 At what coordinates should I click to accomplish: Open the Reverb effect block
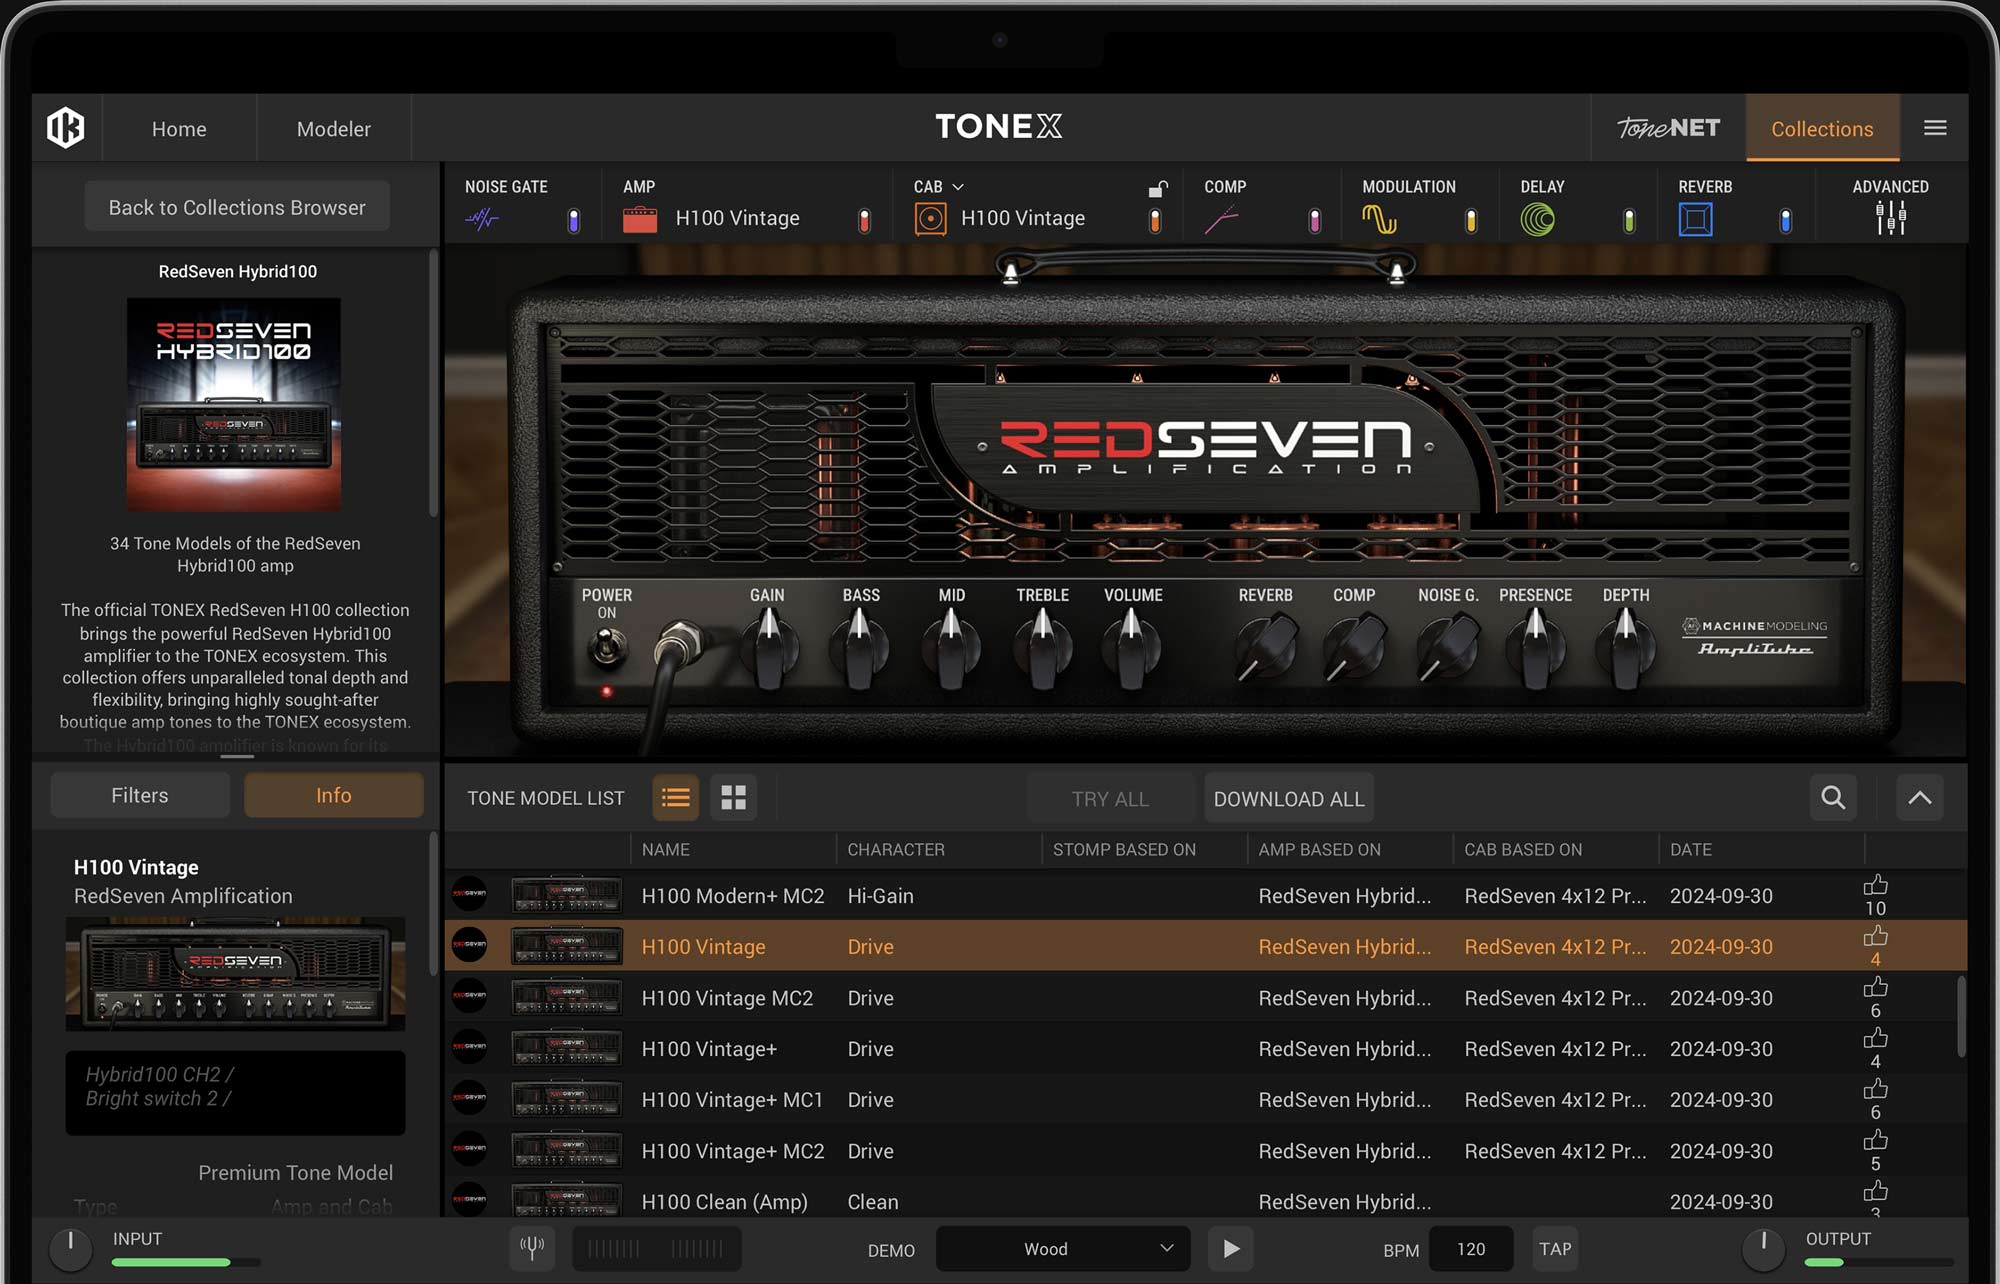pyautogui.click(x=1695, y=217)
